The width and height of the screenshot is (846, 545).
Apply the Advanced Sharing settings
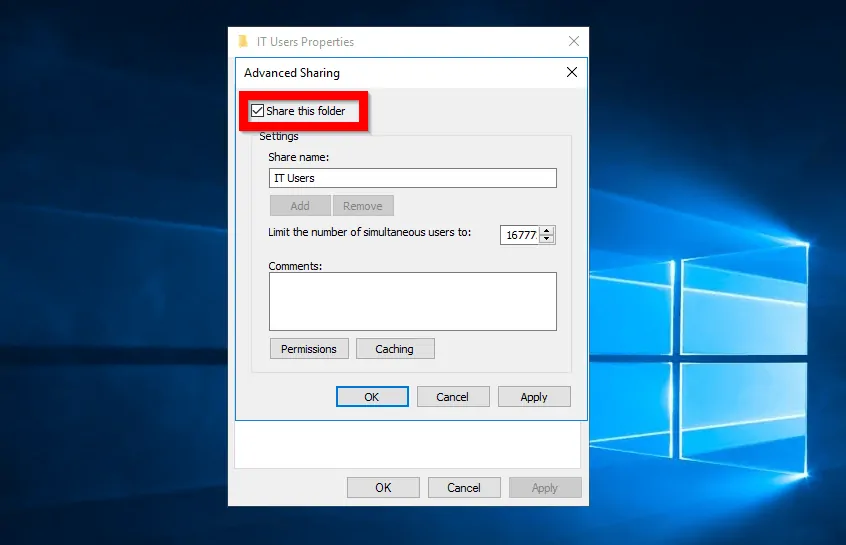[534, 397]
